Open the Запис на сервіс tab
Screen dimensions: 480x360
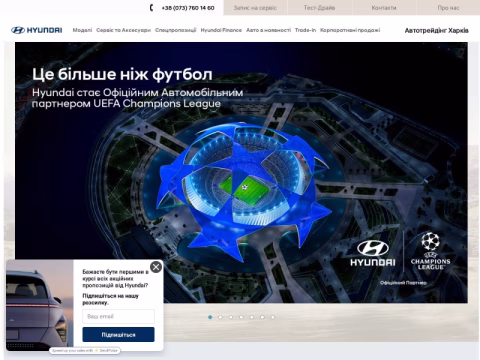click(x=255, y=8)
